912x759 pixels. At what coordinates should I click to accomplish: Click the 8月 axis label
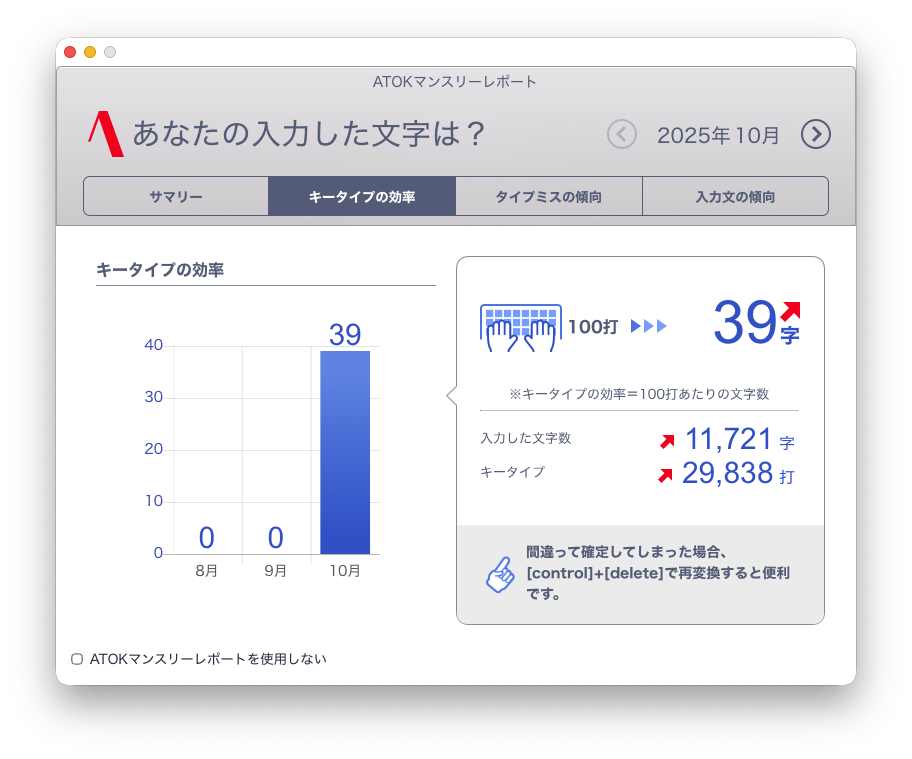coord(207,571)
